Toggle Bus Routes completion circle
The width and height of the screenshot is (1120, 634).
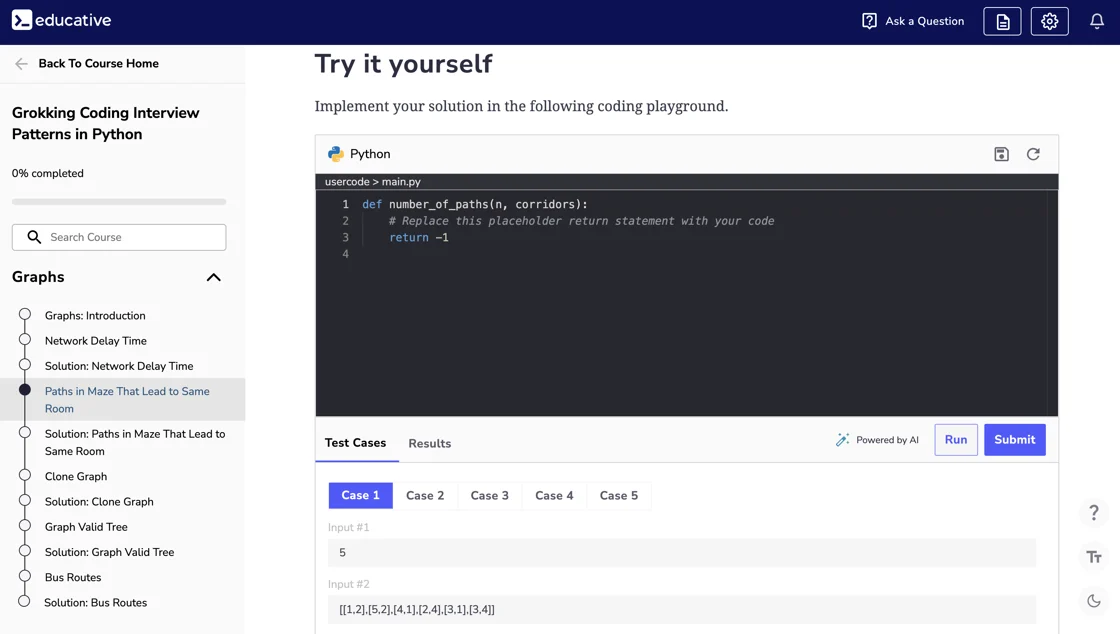25,575
